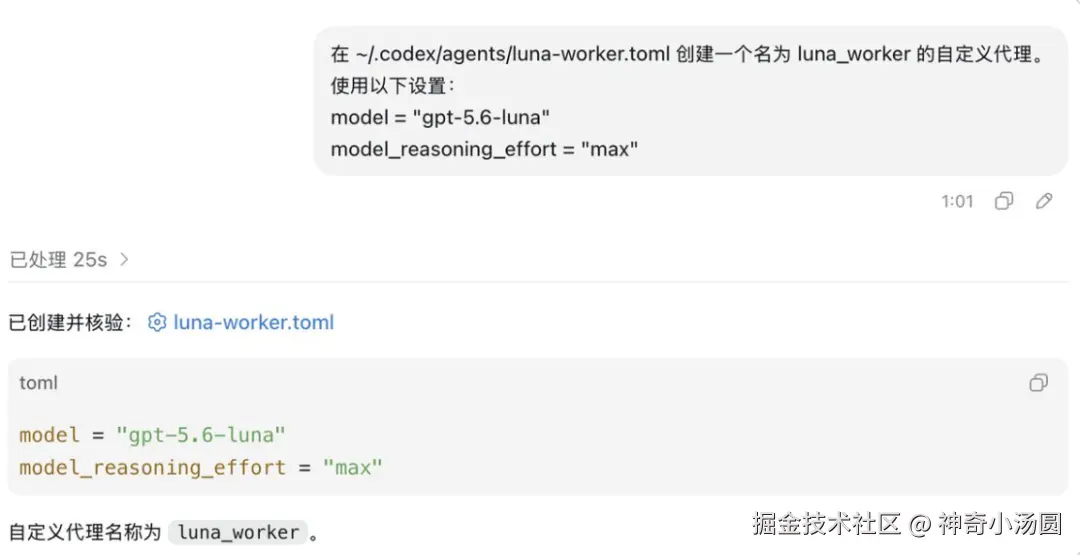This screenshot has width=1080, height=555.
Task: Open the luna-worker.toml file link
Action: pos(253,322)
